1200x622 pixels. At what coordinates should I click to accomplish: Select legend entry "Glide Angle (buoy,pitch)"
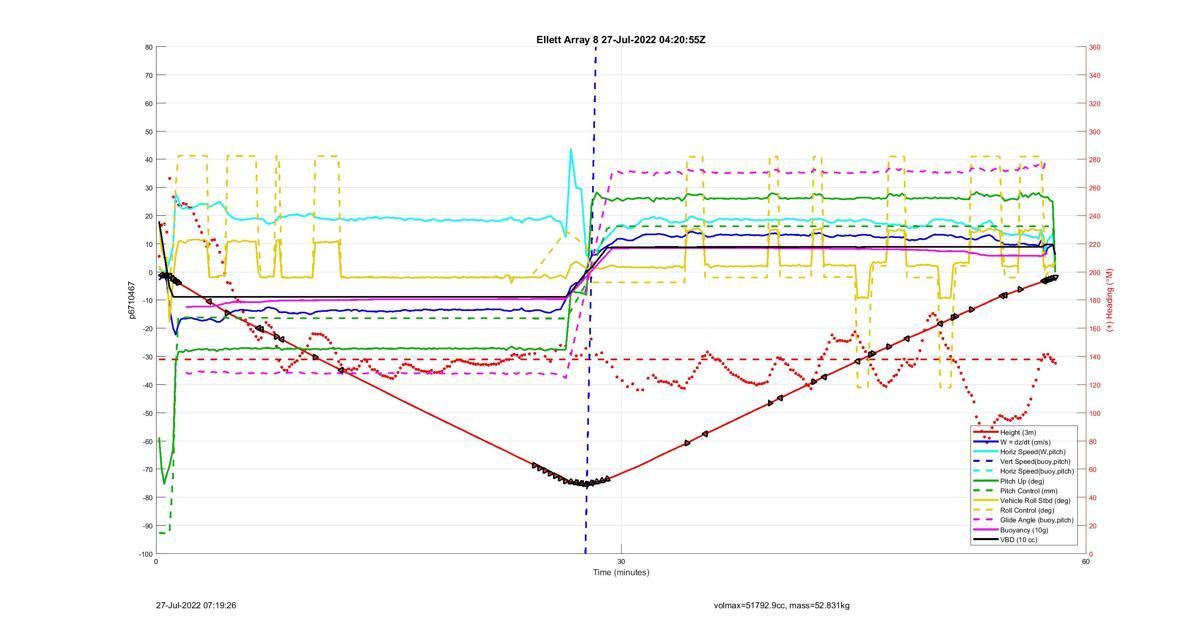click(1024, 520)
